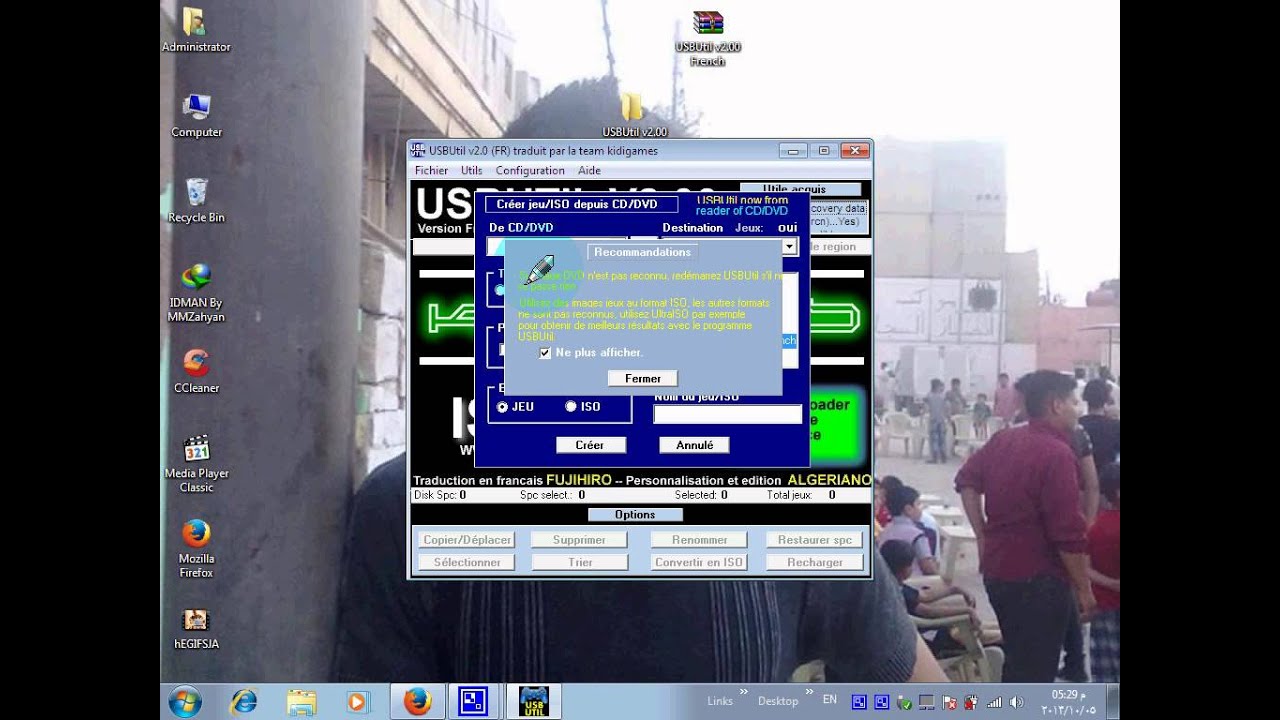Open the network signal tray icon
The width and height of the screenshot is (1280, 720).
coord(995,702)
